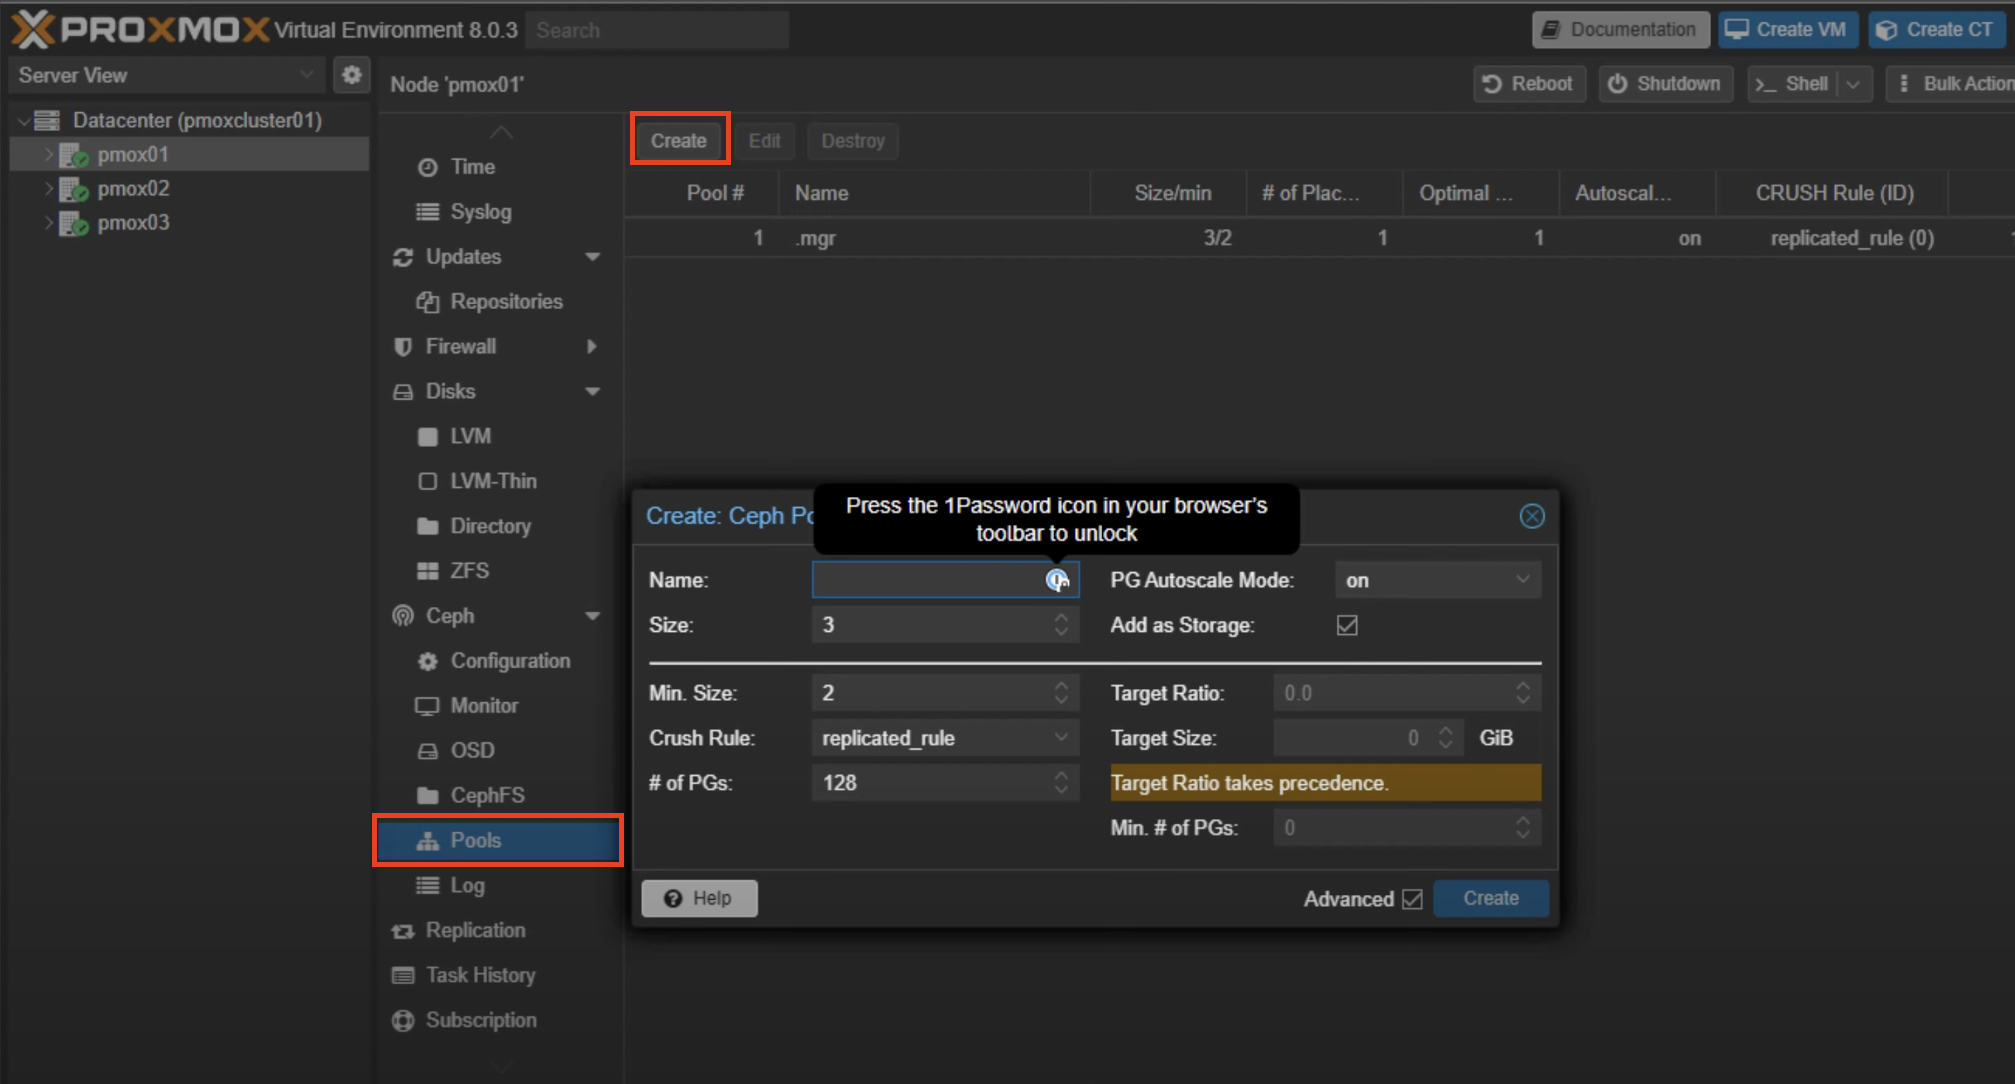The height and width of the screenshot is (1084, 2015).
Task: Open the Crush Rule dropdown
Action: click(x=1061, y=737)
